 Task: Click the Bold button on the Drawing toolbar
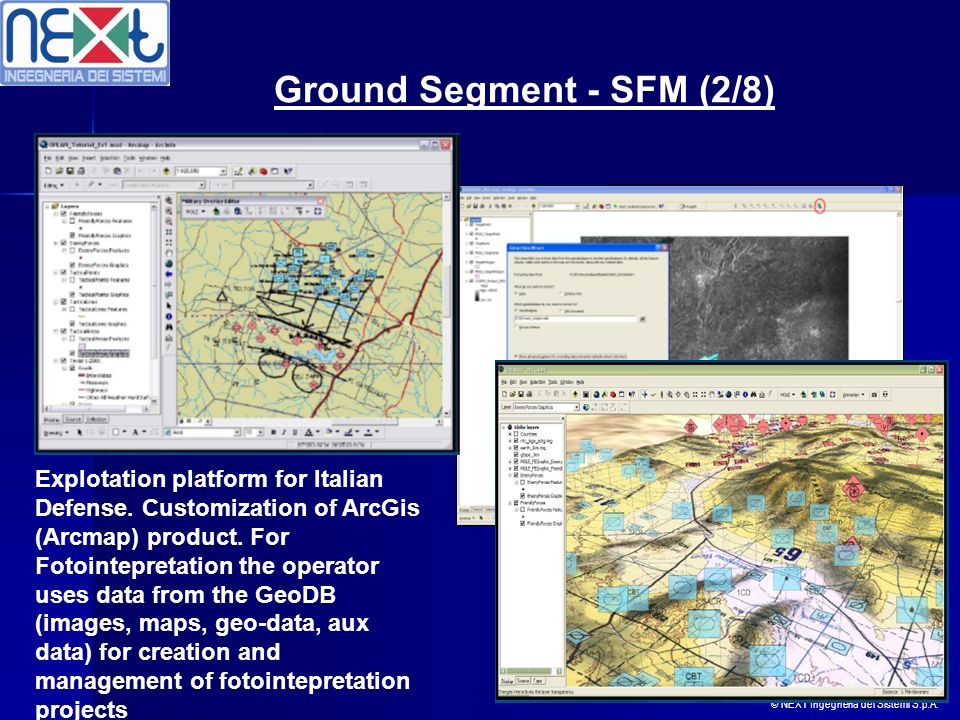click(x=273, y=432)
